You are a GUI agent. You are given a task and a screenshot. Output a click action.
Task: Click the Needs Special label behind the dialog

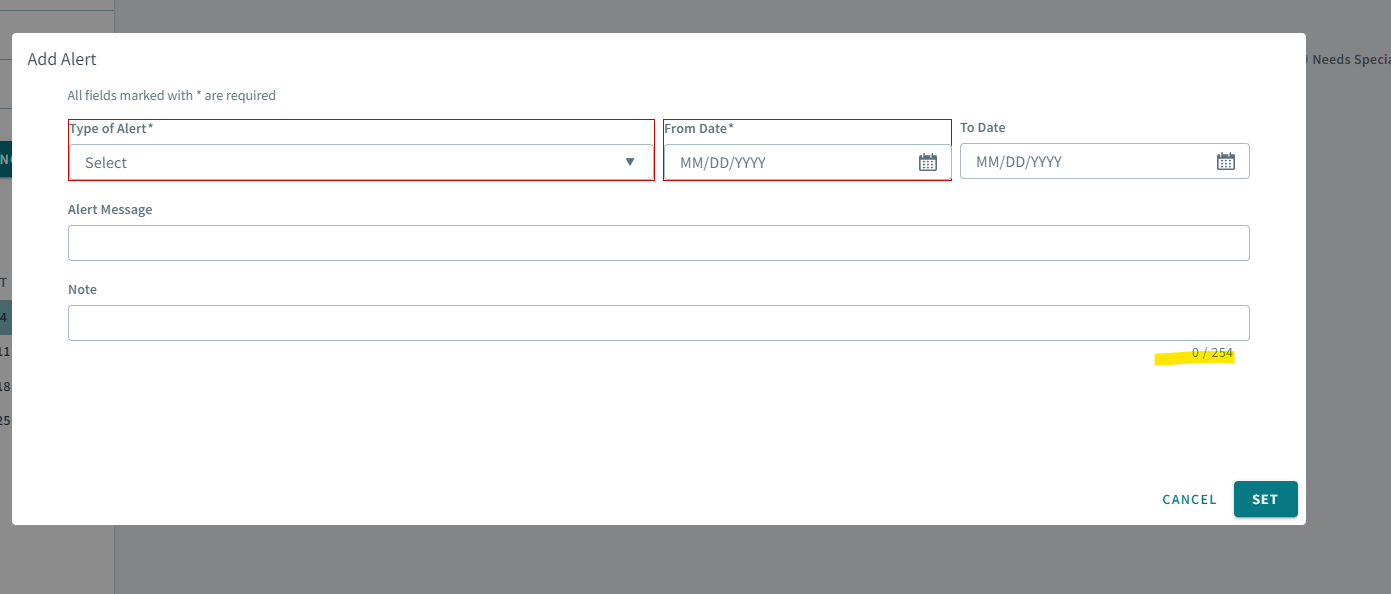[x=1350, y=59]
